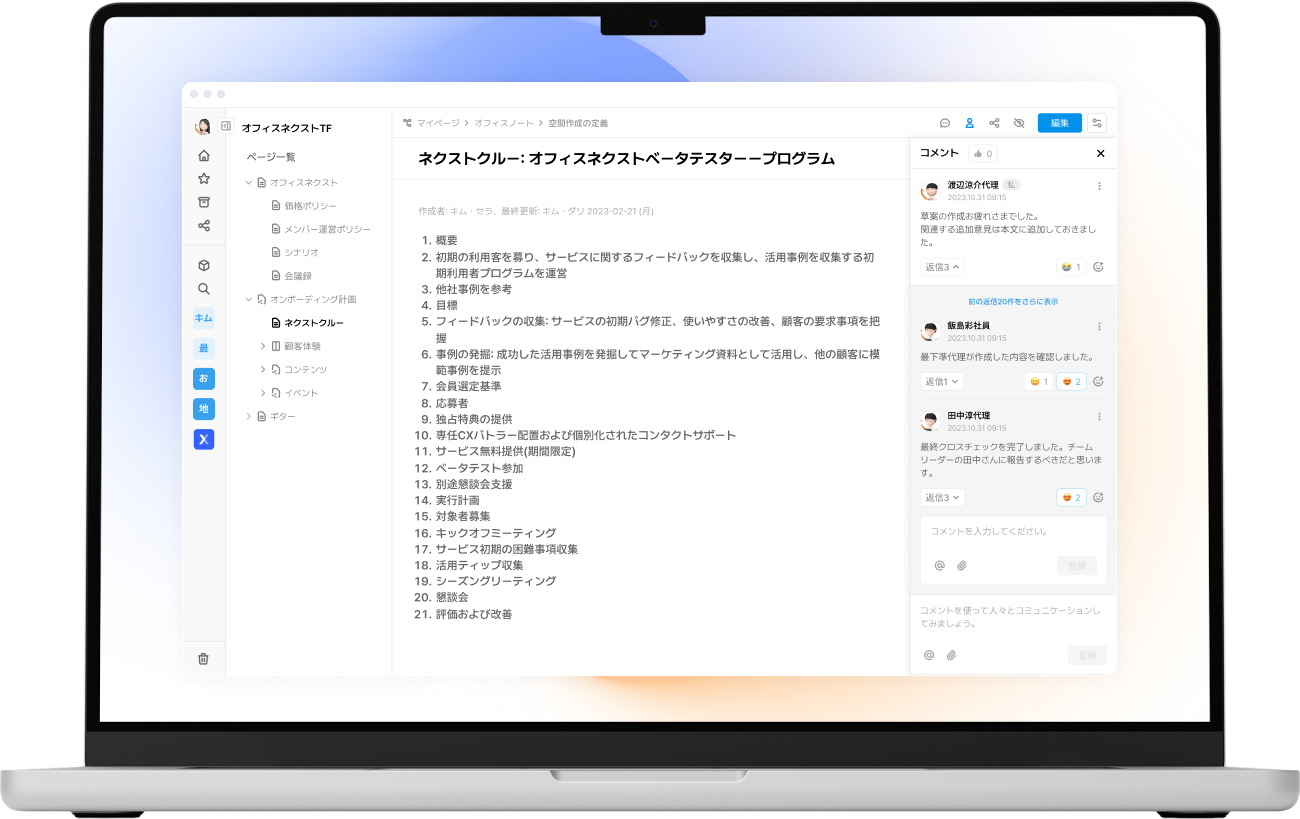Open search with the magnifier icon

click(204, 289)
